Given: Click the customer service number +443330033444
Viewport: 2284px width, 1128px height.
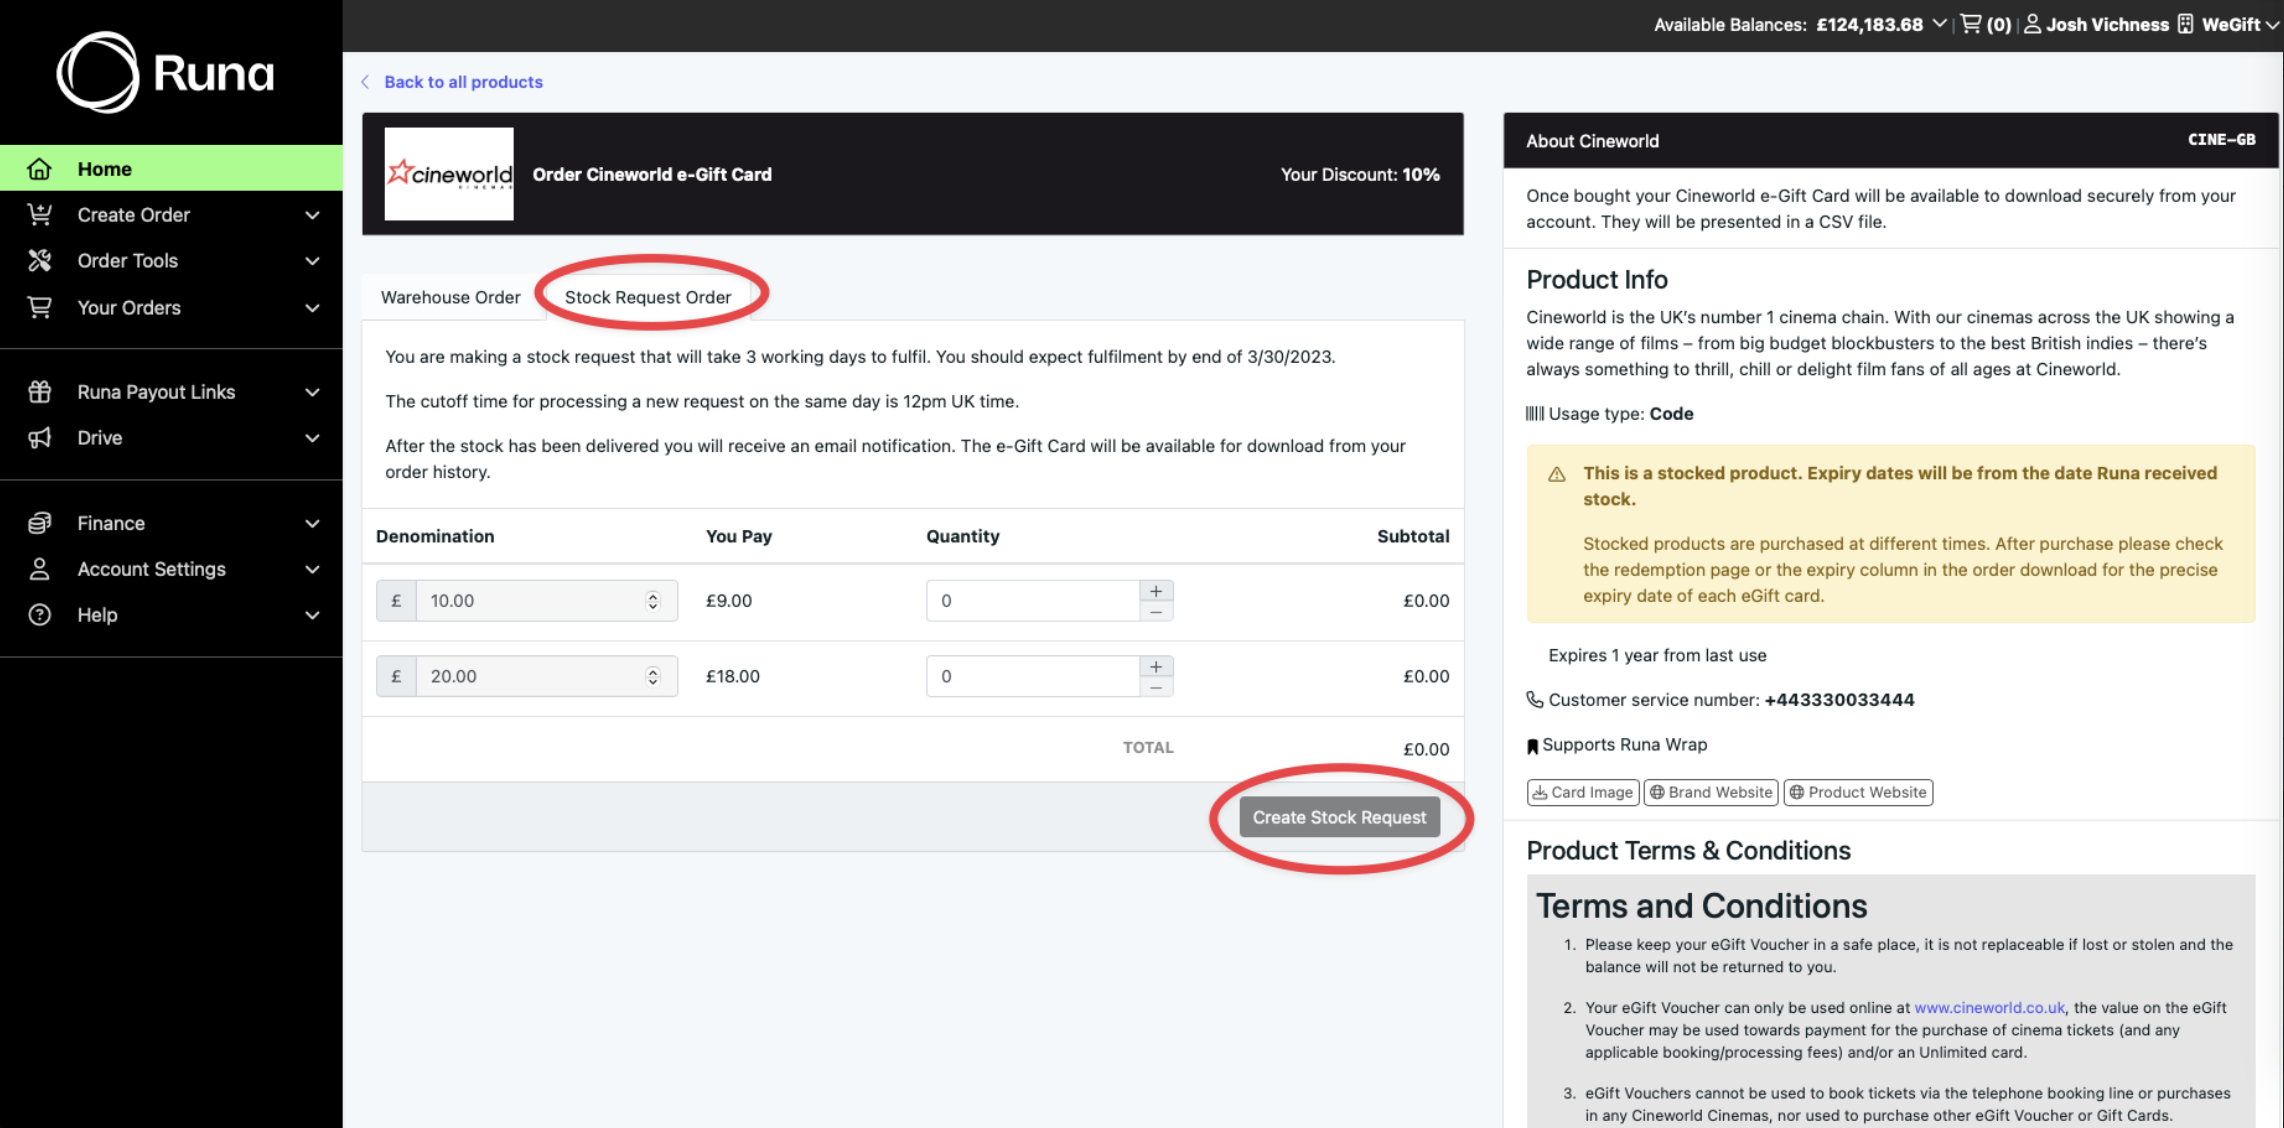Looking at the screenshot, I should (x=1839, y=700).
